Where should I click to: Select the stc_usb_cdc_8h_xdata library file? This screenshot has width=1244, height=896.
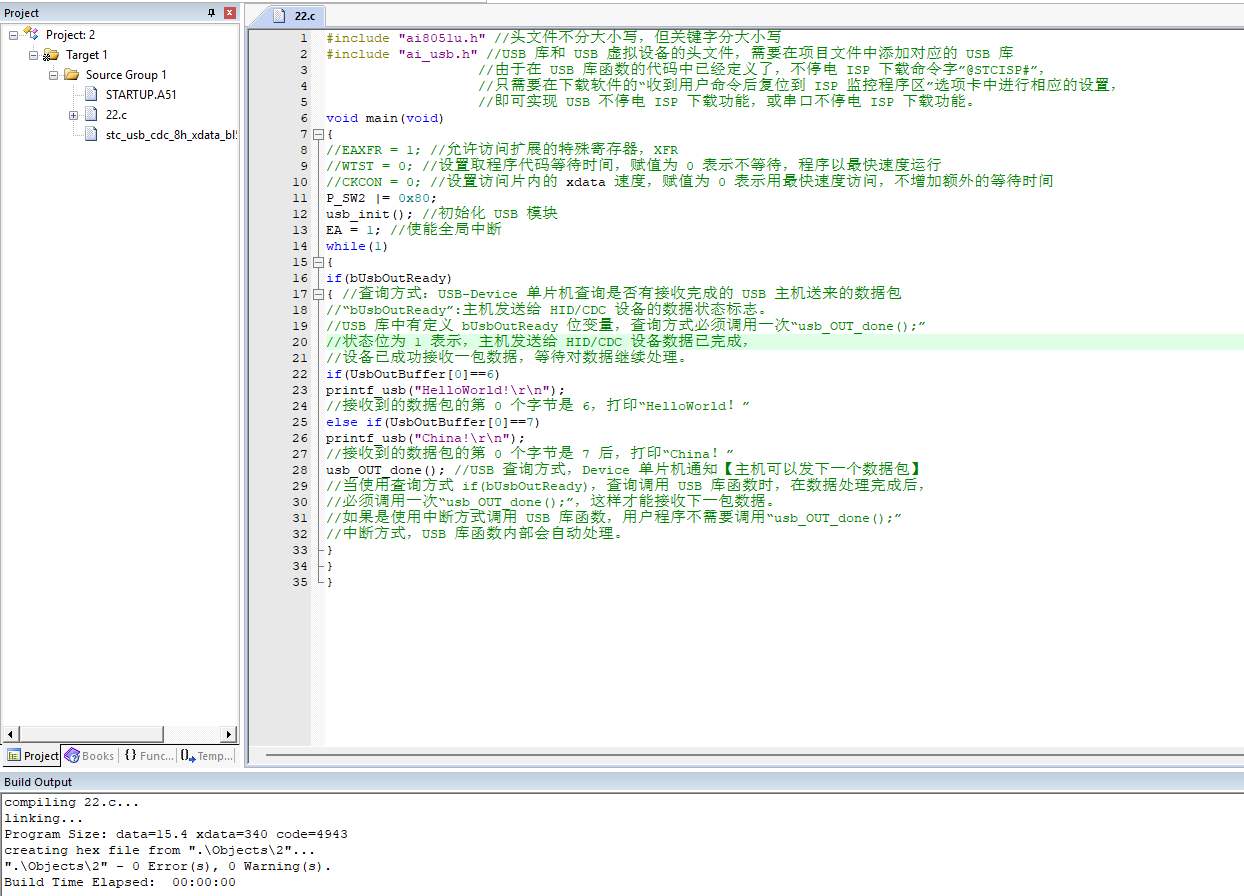pyautogui.click(x=170, y=135)
